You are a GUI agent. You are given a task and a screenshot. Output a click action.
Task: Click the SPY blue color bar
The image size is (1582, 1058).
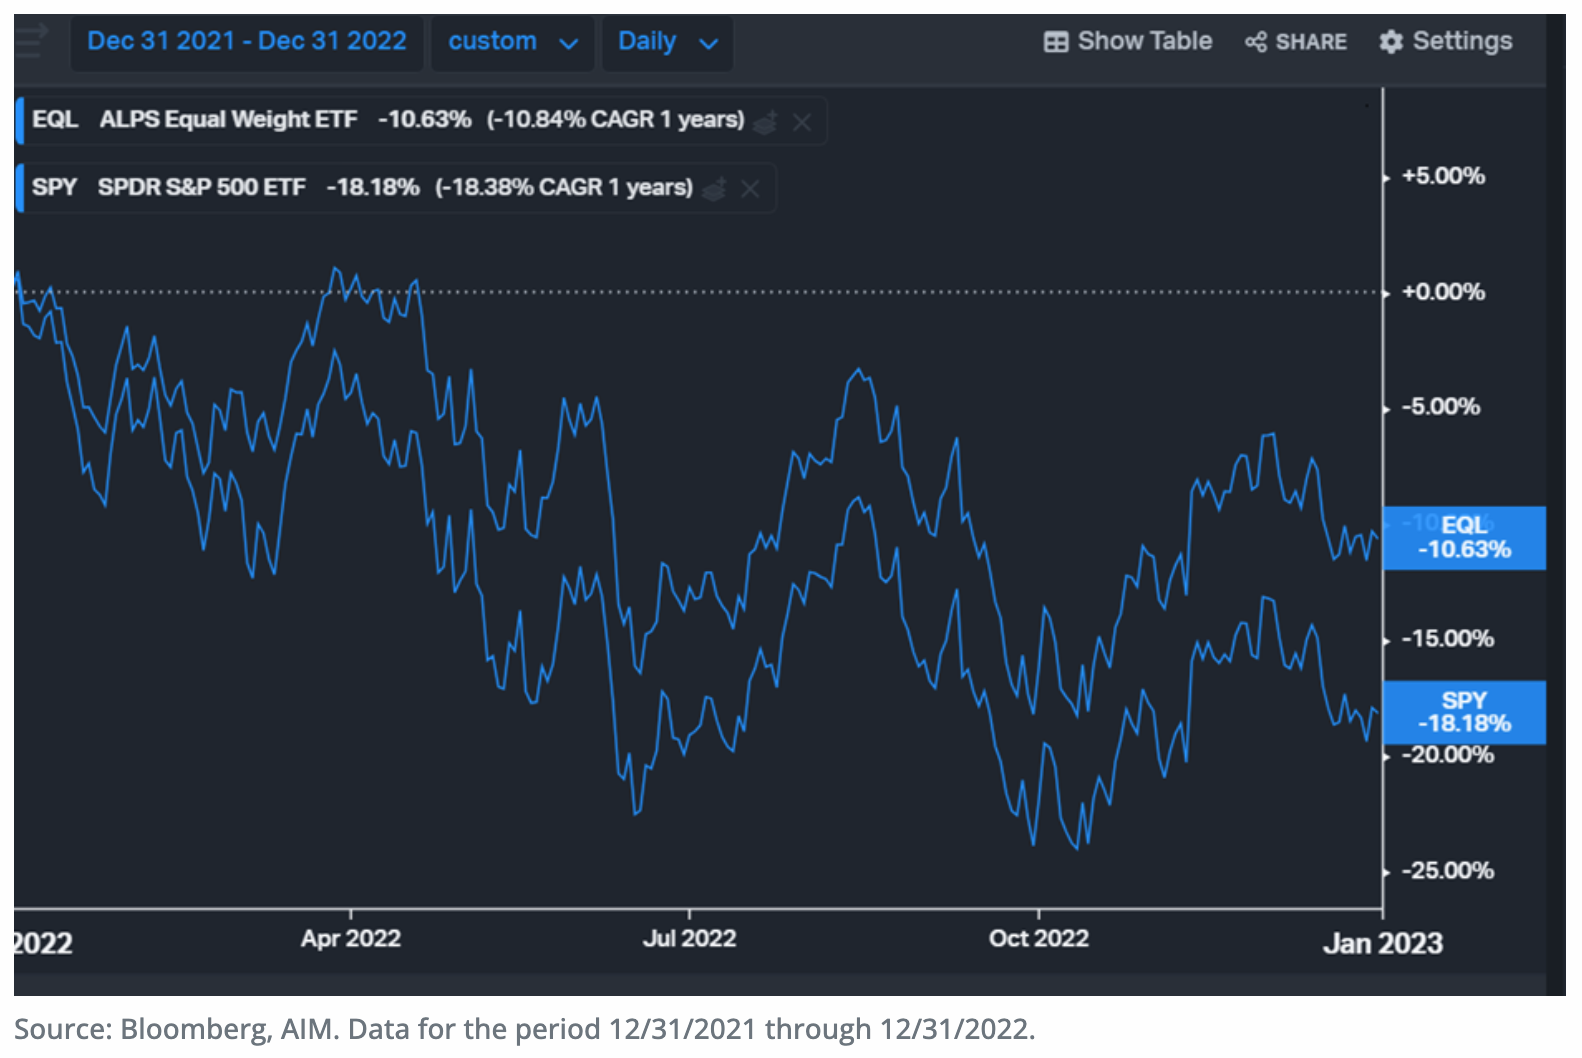[19, 188]
